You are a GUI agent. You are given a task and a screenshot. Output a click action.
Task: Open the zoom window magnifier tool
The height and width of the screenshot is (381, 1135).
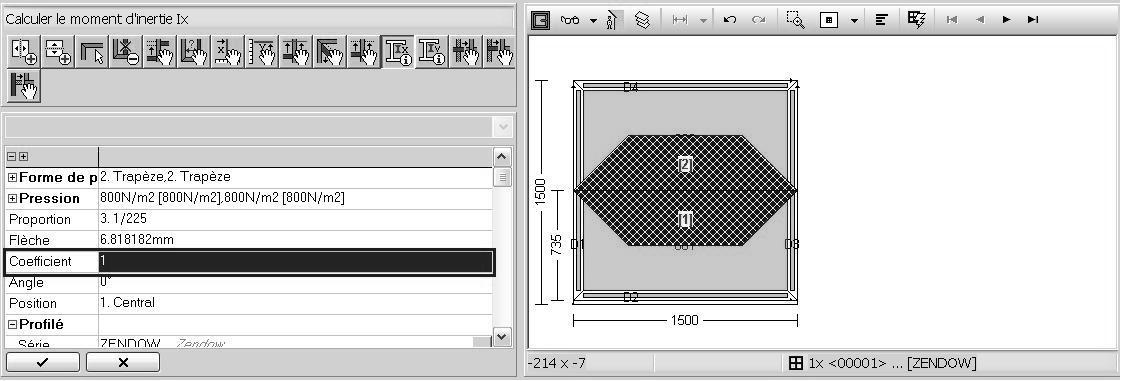click(x=796, y=20)
